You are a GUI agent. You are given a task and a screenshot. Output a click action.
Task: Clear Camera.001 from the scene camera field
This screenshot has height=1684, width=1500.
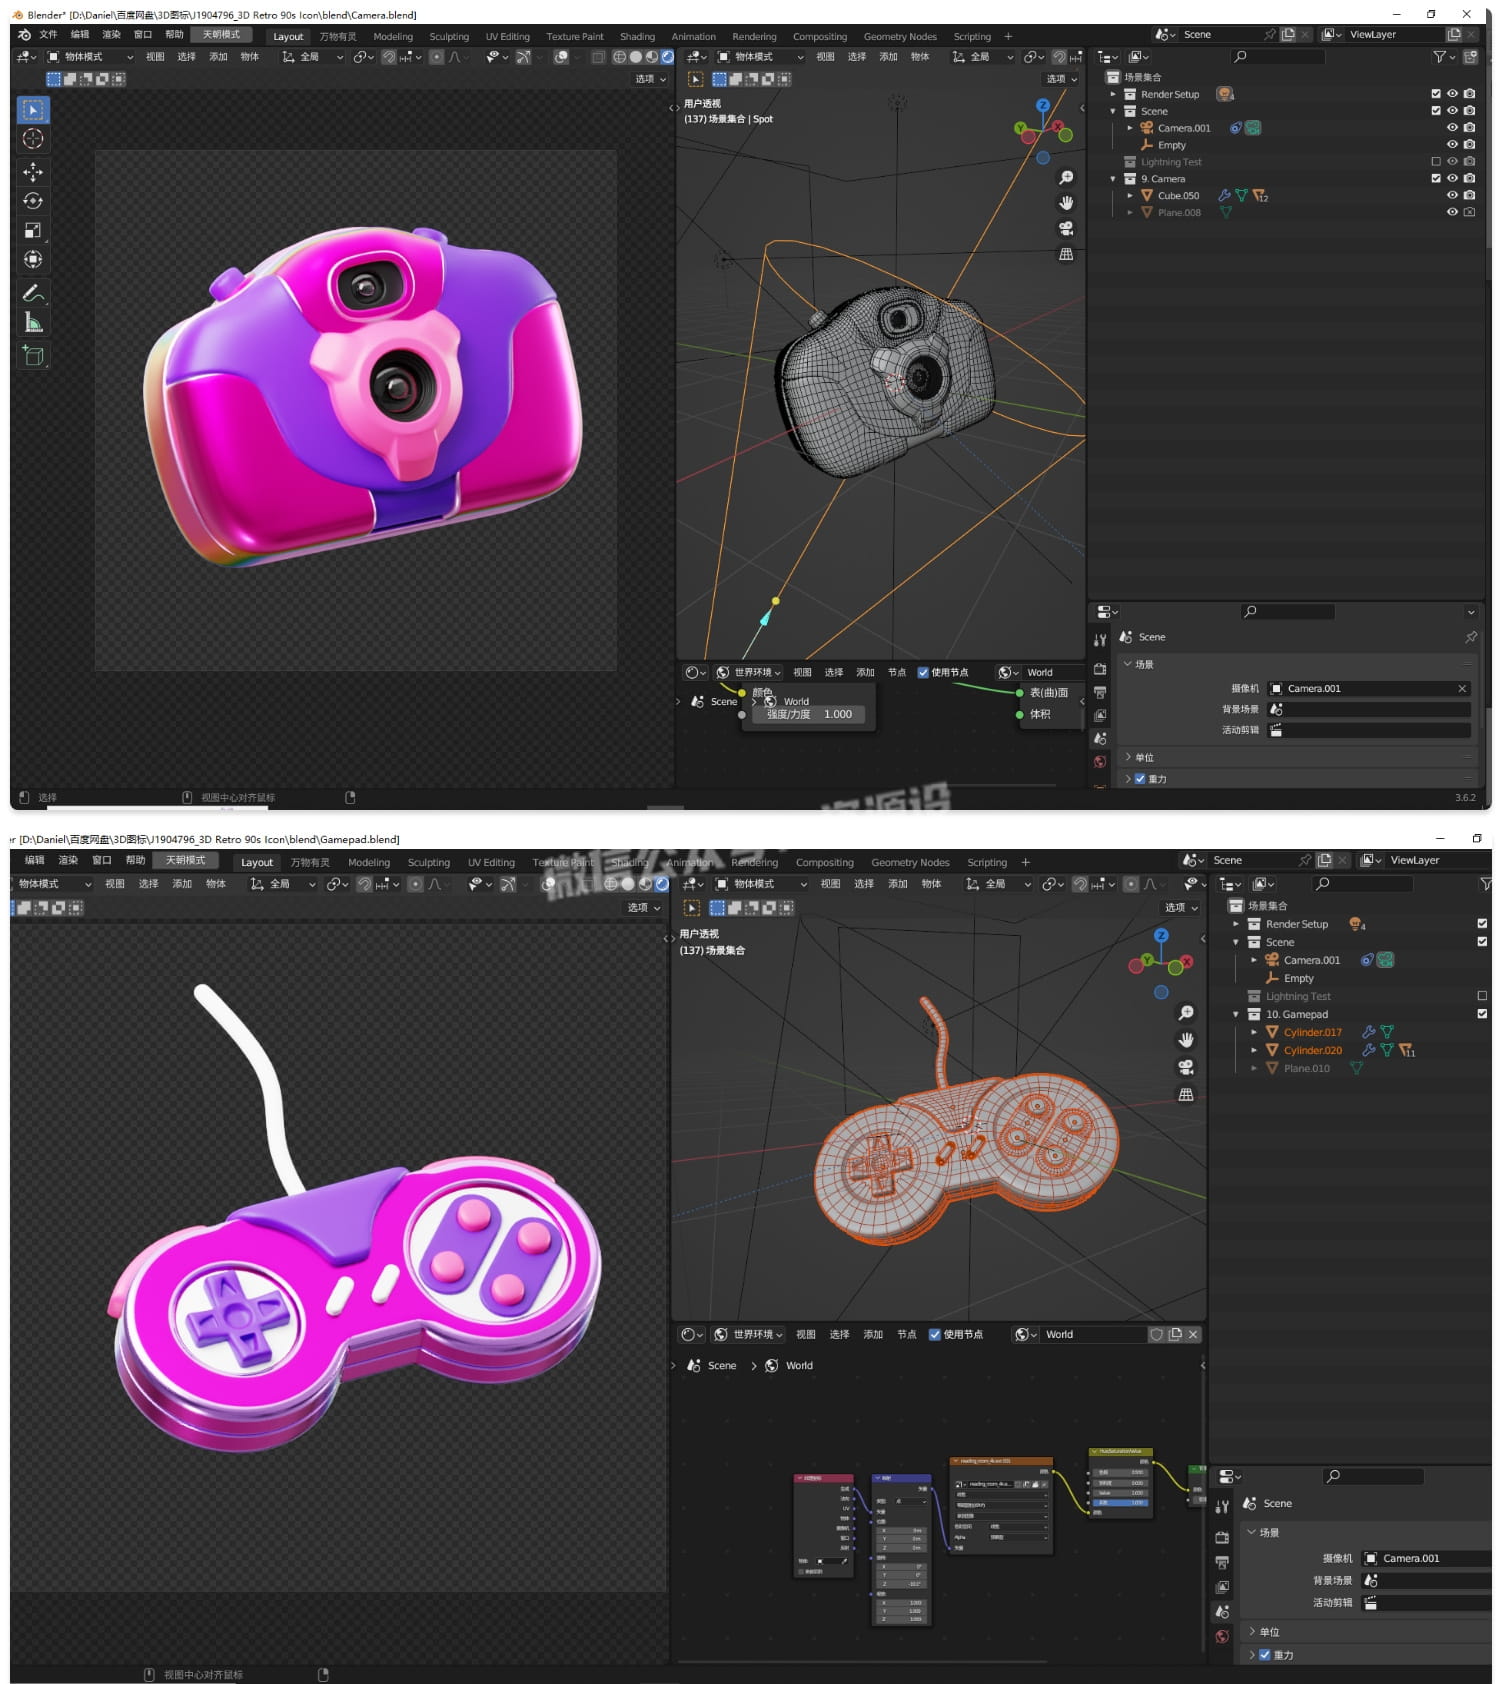point(1462,689)
